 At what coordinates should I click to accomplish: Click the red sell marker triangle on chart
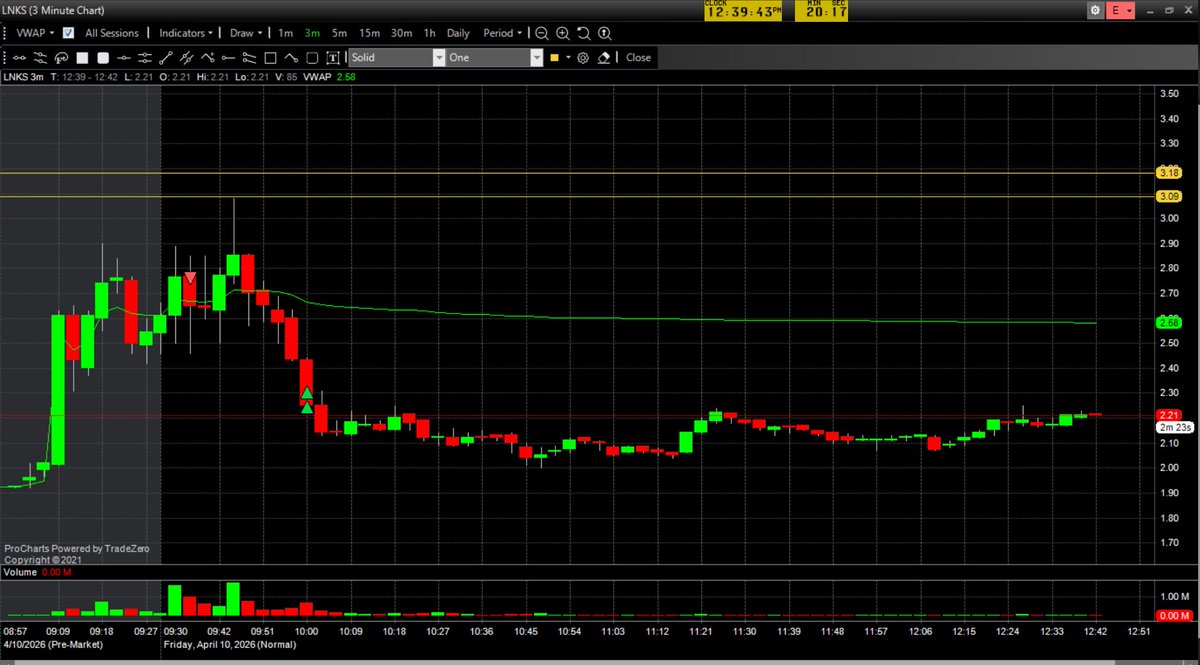(x=190, y=278)
